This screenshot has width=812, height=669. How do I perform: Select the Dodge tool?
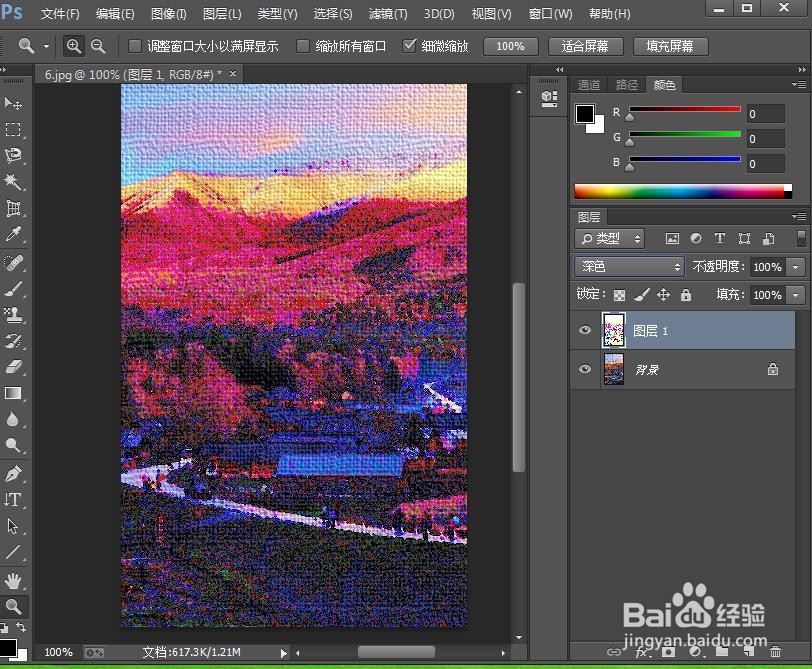(x=13, y=445)
